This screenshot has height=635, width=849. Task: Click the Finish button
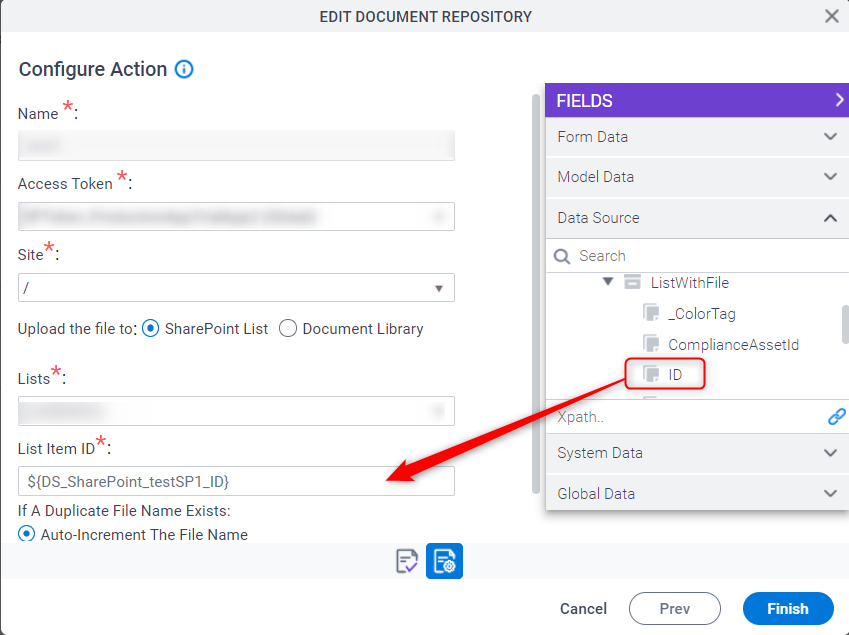coord(788,608)
